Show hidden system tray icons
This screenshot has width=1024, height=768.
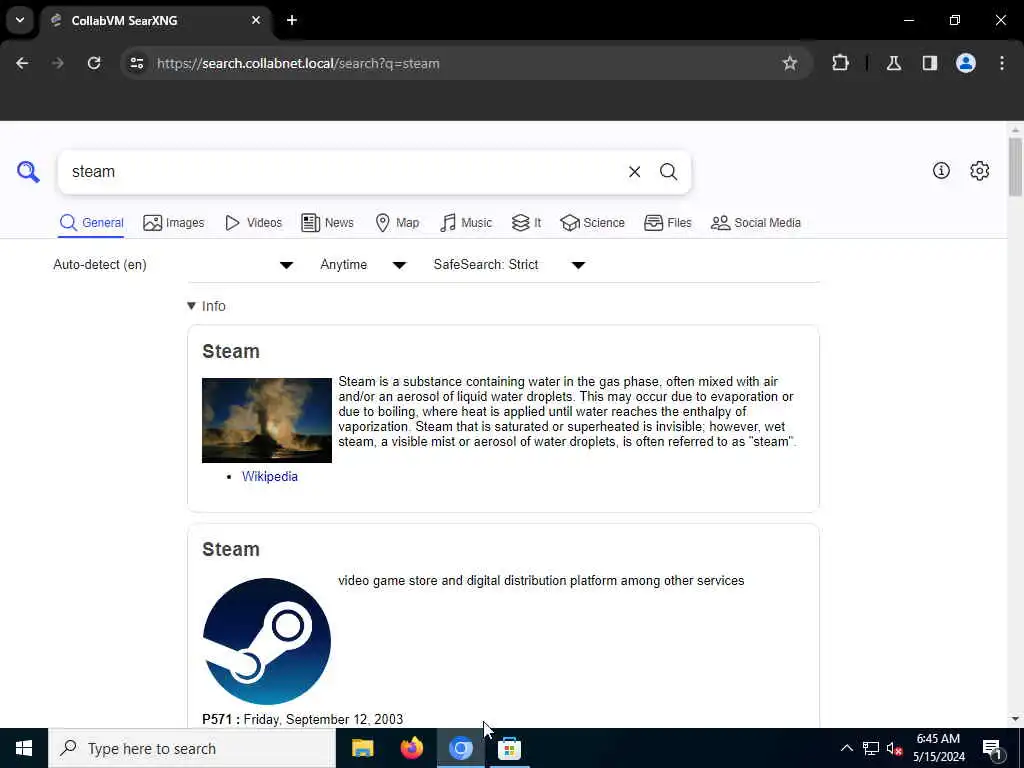pyautogui.click(x=846, y=748)
